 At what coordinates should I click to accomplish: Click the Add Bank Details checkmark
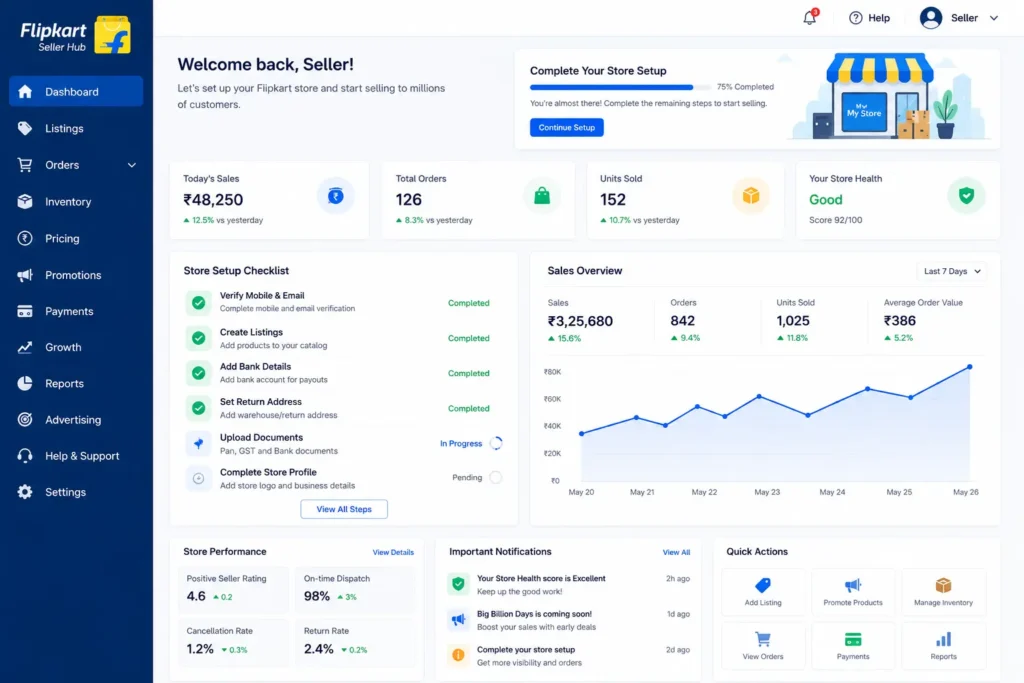(x=199, y=373)
